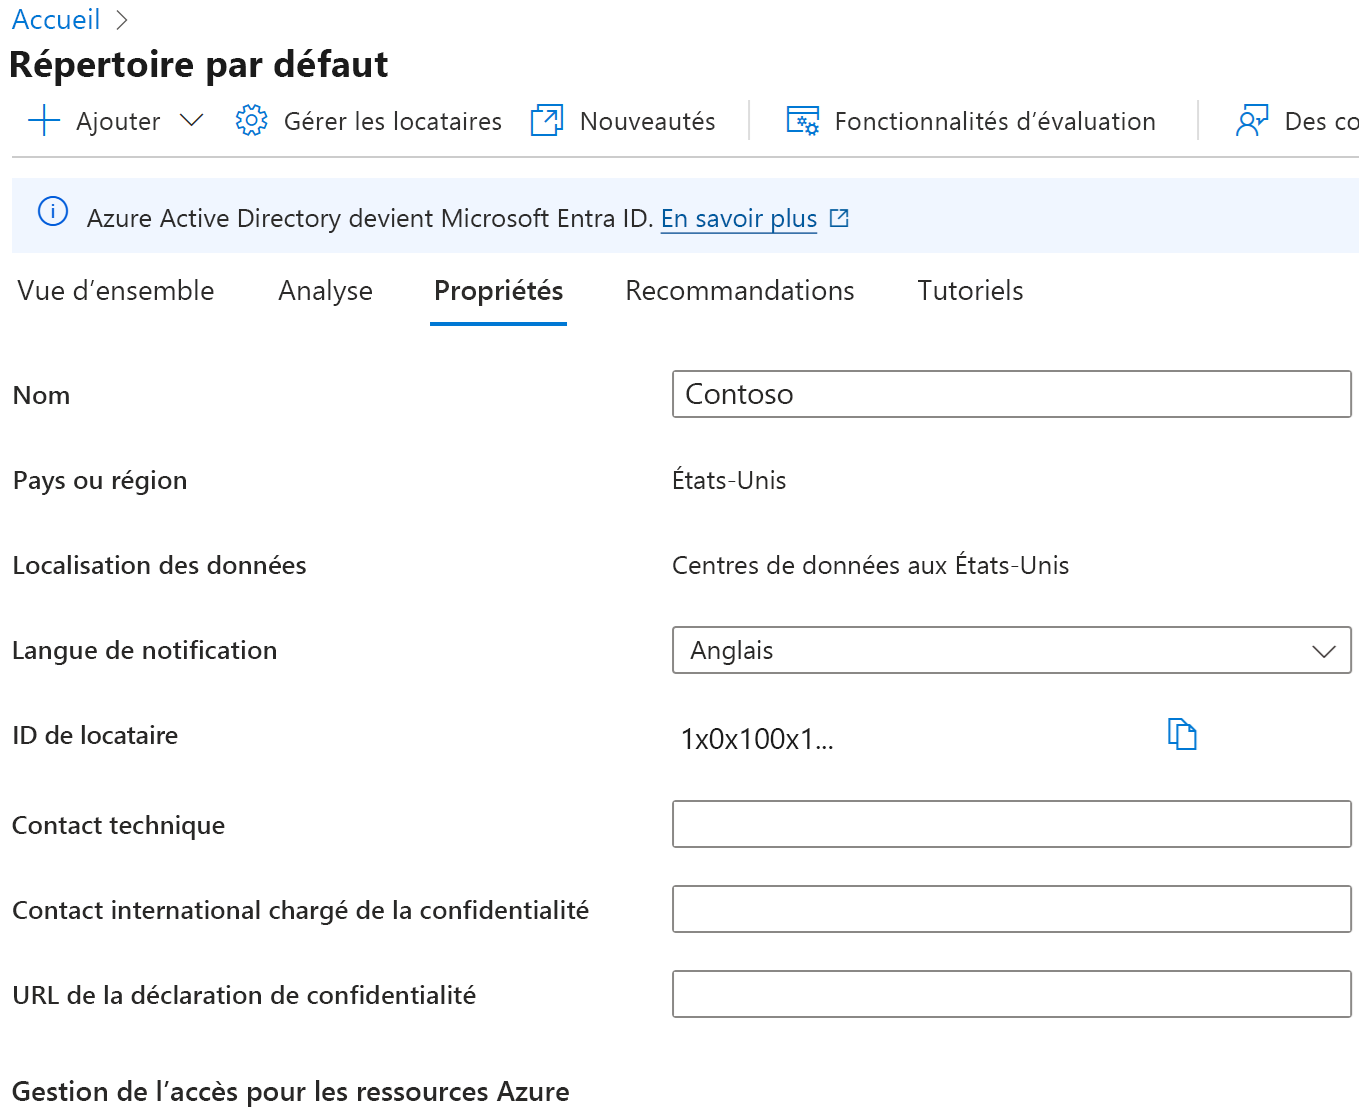Open the Langue de notification dropdown

pyautogui.click(x=1012, y=650)
